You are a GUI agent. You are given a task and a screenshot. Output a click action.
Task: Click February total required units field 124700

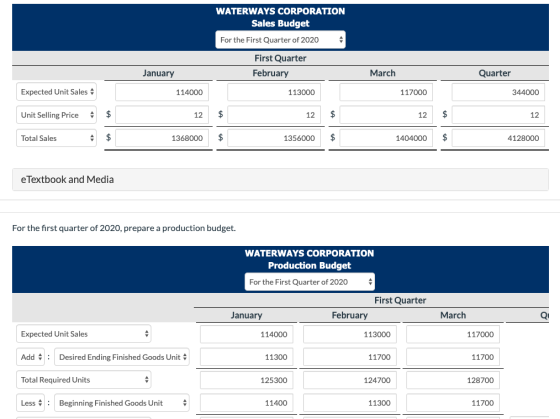350,380
